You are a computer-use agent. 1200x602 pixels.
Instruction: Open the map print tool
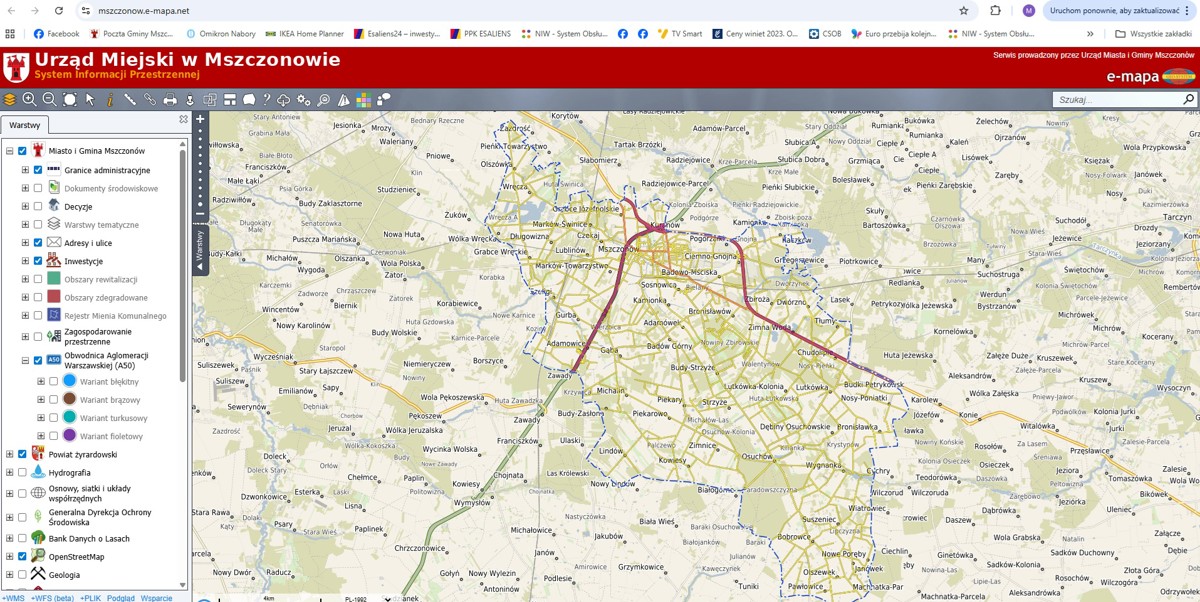[x=170, y=100]
